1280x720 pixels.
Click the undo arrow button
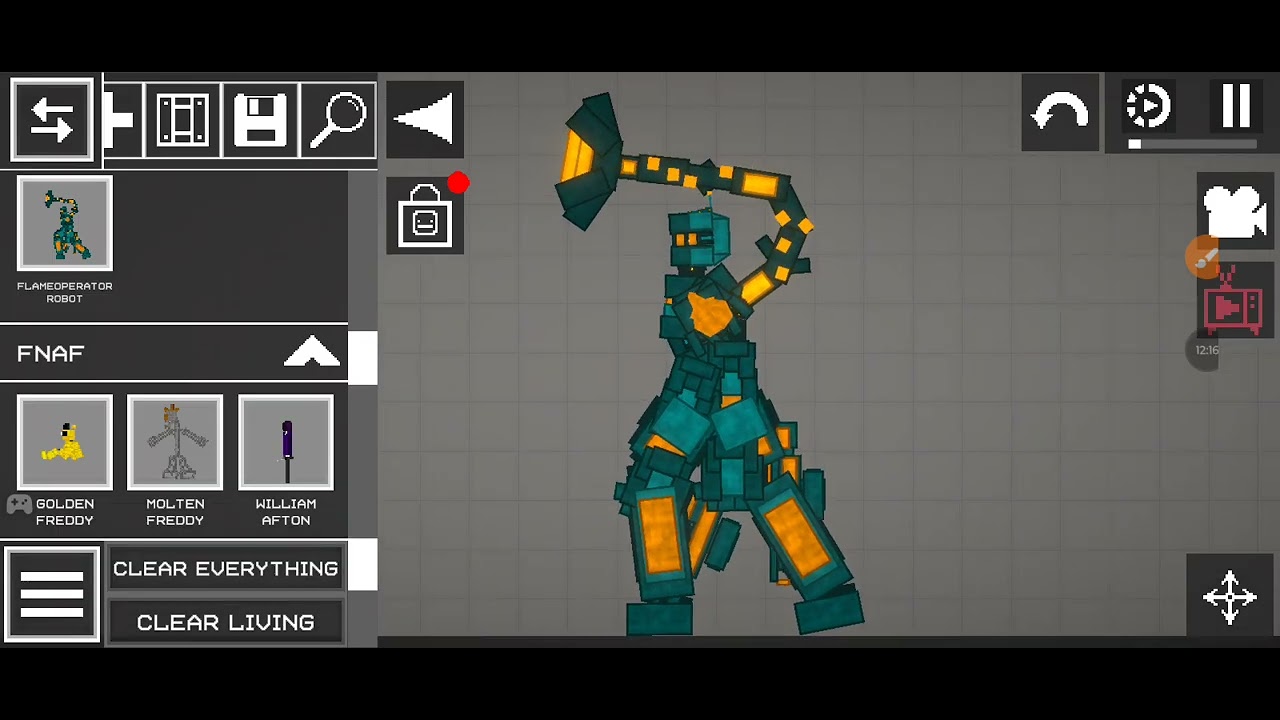[x=1060, y=112]
